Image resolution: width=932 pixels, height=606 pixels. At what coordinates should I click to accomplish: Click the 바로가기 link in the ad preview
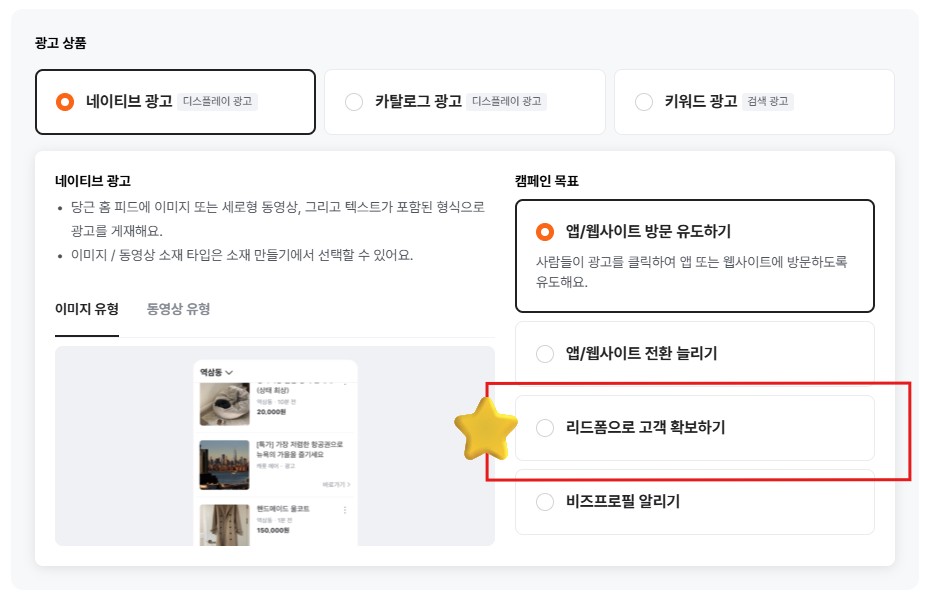(x=336, y=485)
